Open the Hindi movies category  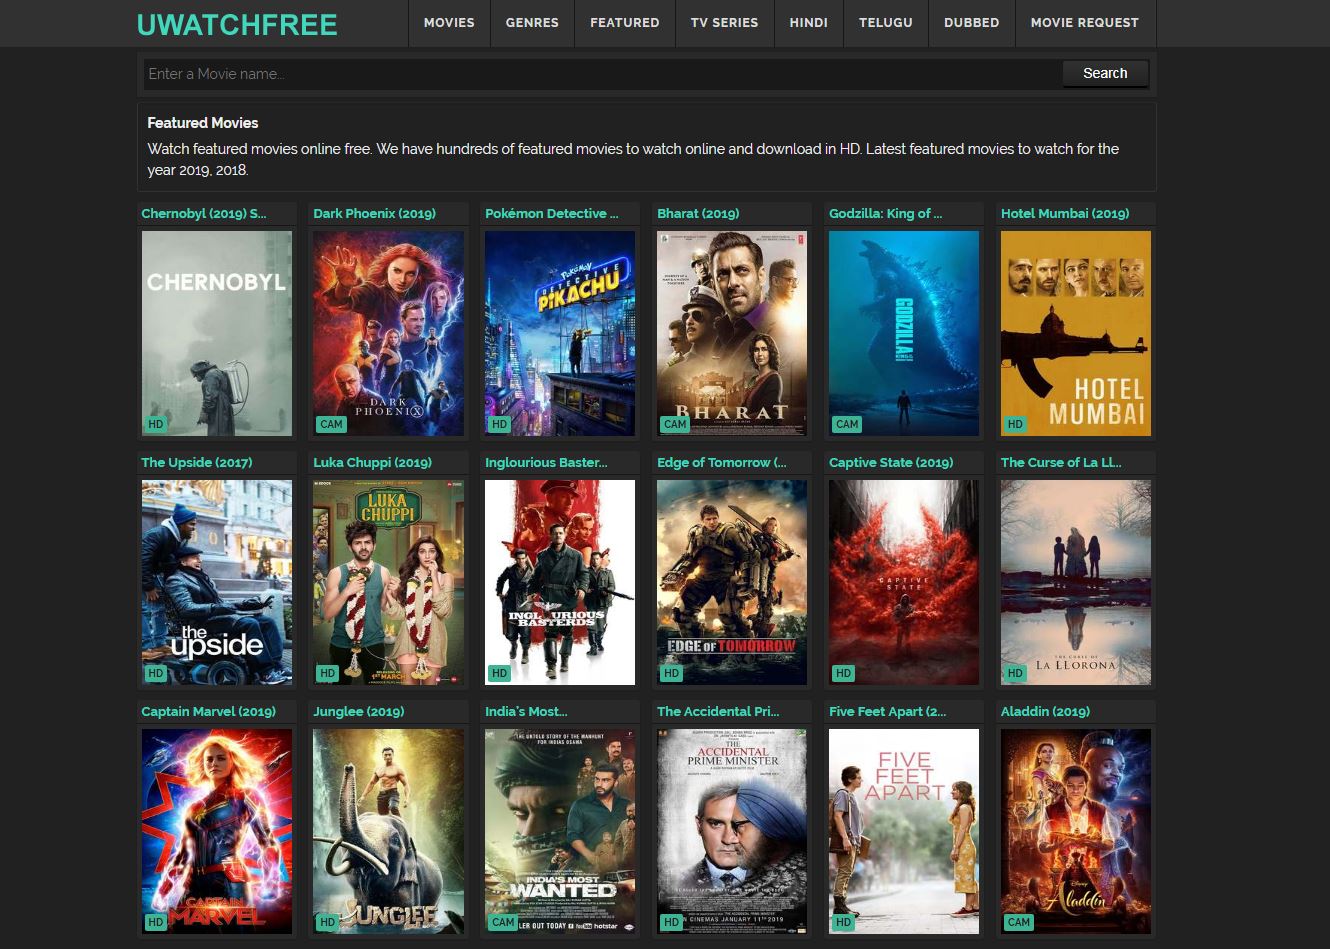point(808,23)
